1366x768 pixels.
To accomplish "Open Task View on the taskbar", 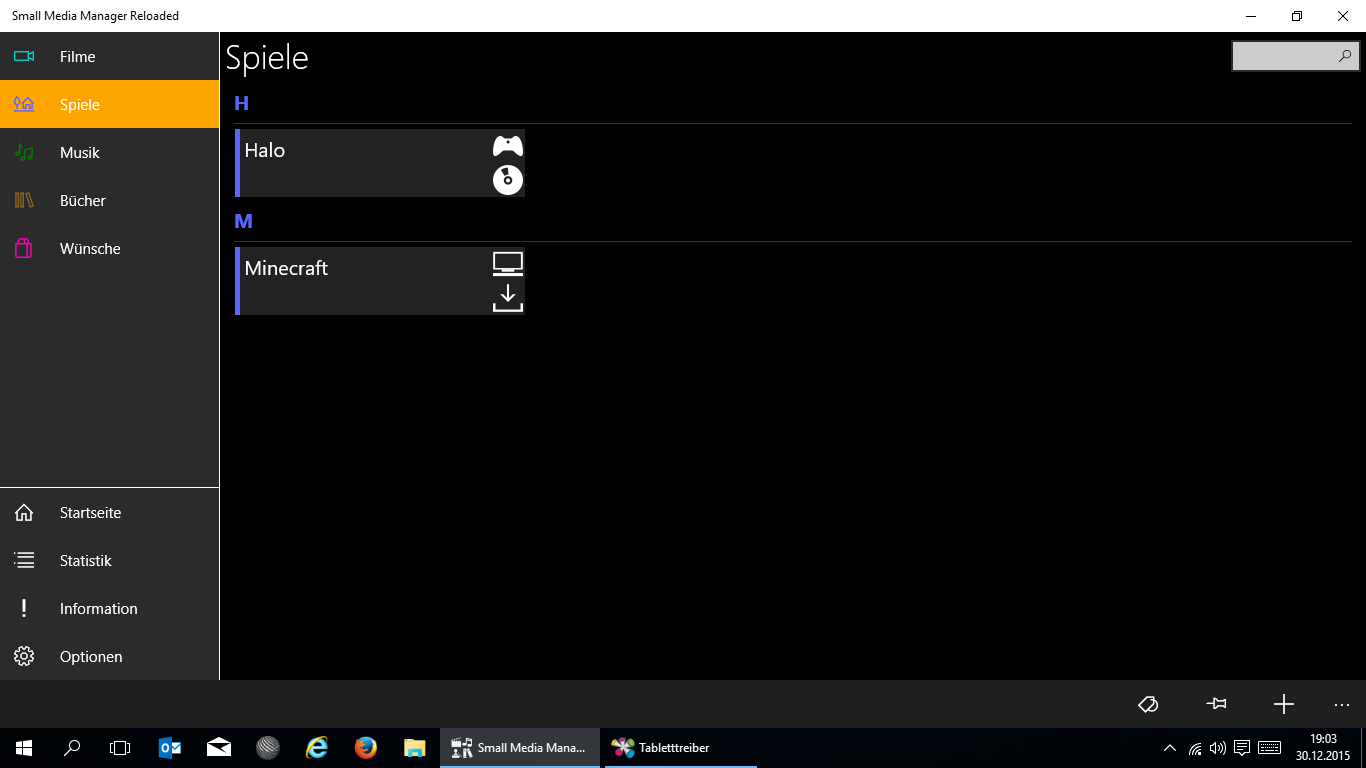I will [120, 748].
